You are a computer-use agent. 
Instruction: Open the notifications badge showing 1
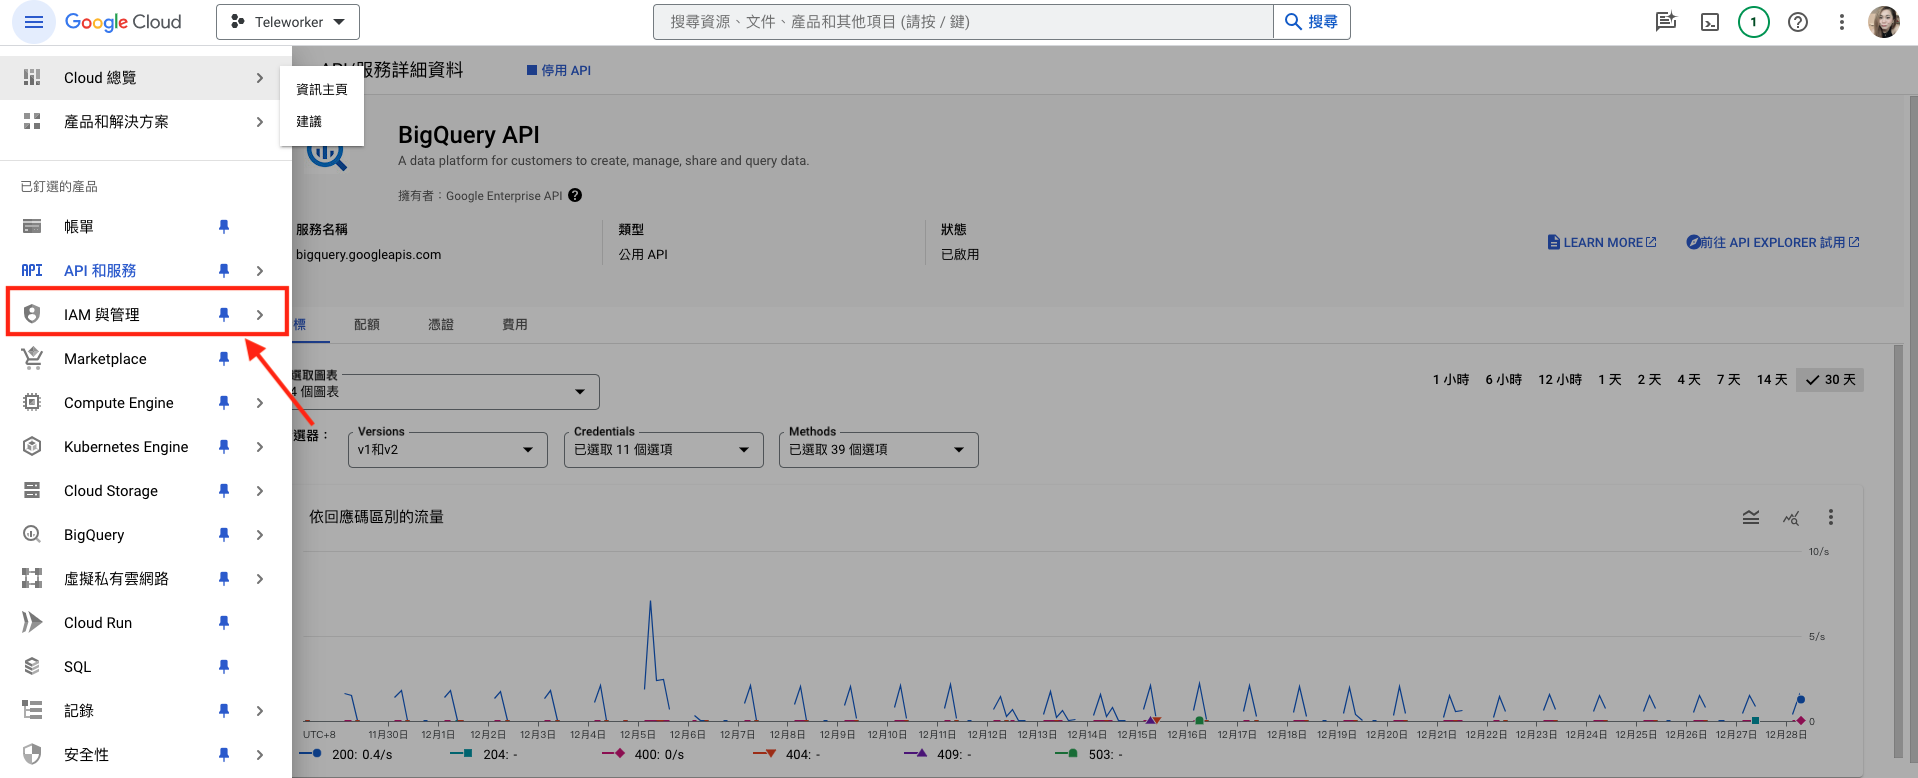pyautogui.click(x=1754, y=22)
